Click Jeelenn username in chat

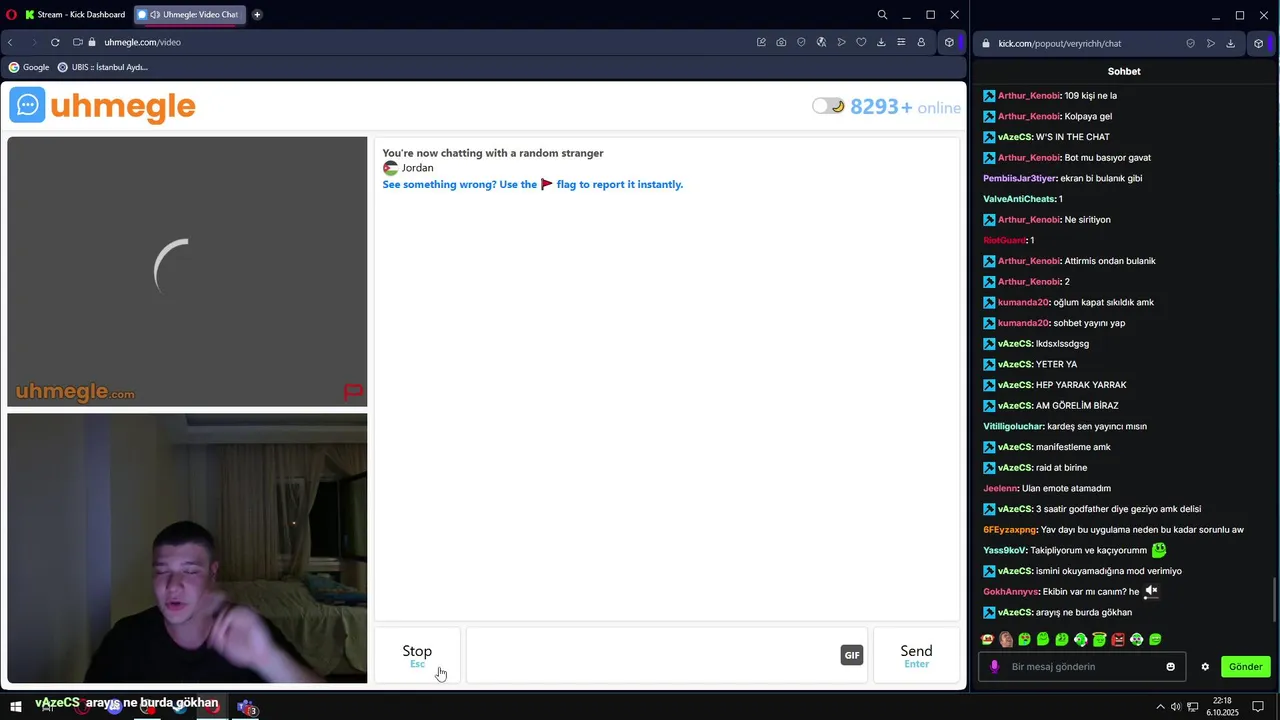(x=1000, y=488)
